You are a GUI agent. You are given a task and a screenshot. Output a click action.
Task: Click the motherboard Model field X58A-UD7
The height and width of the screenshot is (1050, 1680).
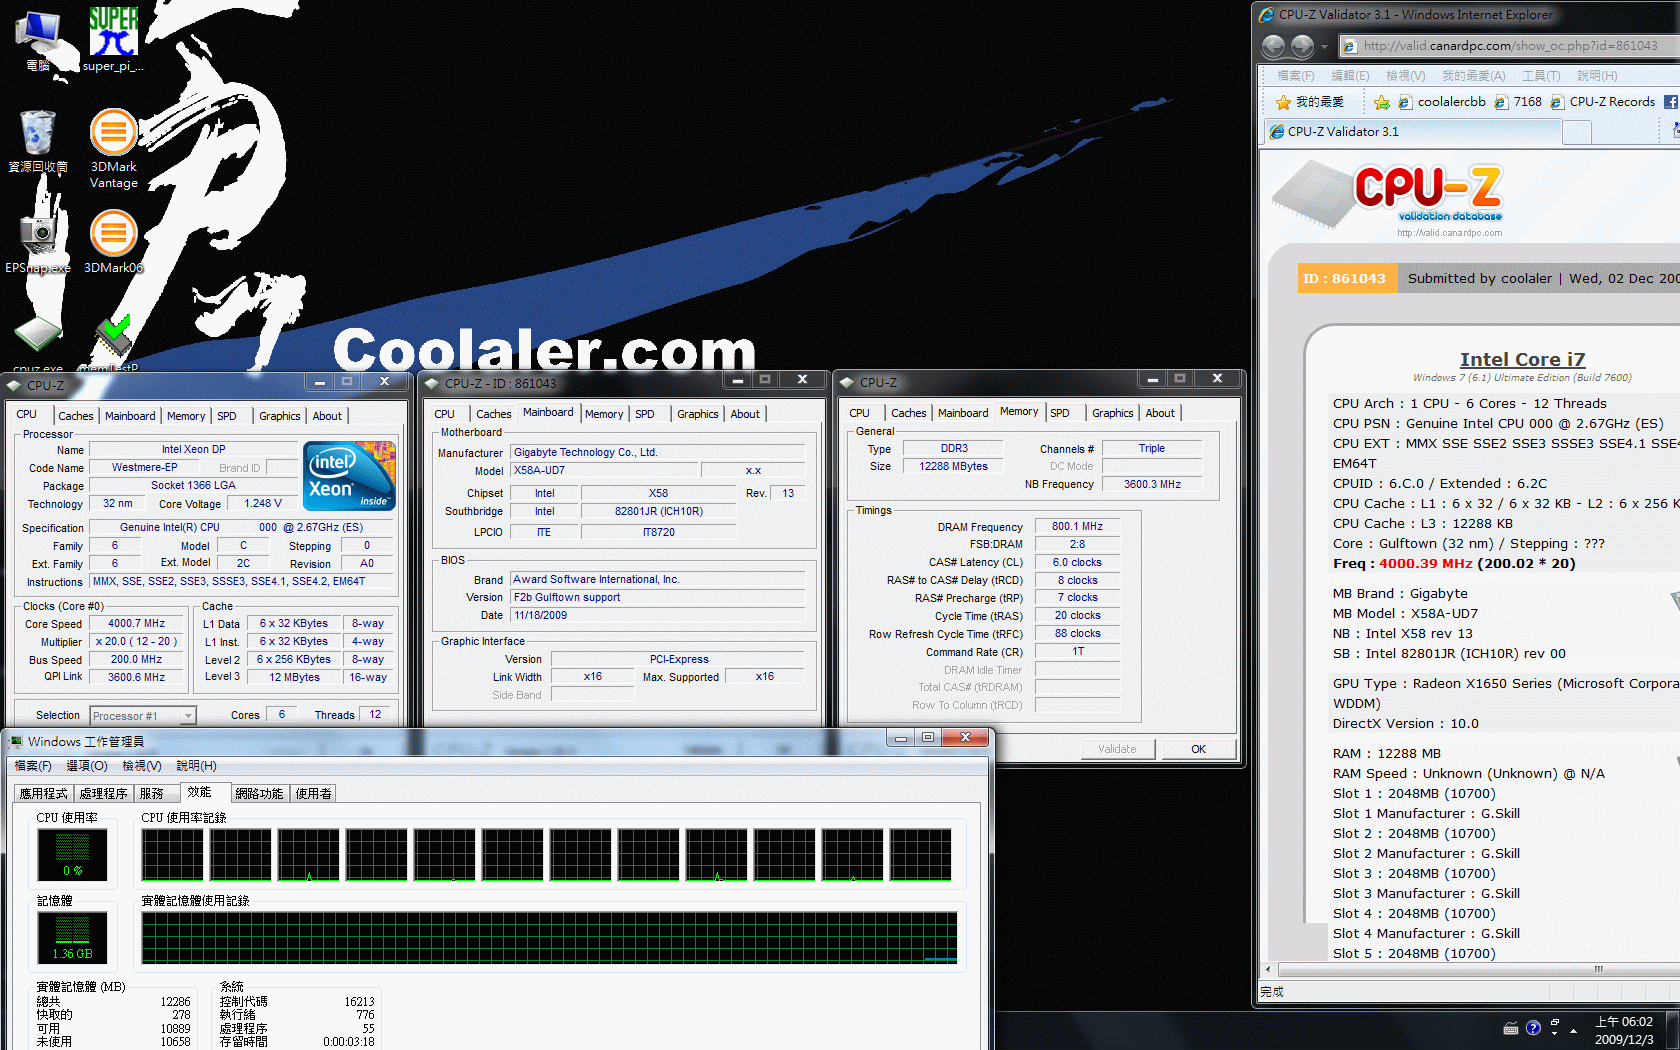[604, 471]
